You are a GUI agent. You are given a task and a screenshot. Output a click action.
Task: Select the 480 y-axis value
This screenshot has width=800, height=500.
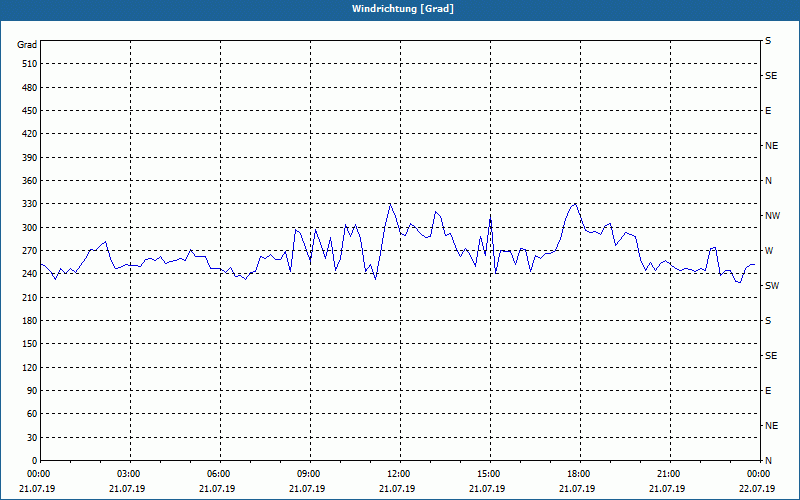click(30, 88)
